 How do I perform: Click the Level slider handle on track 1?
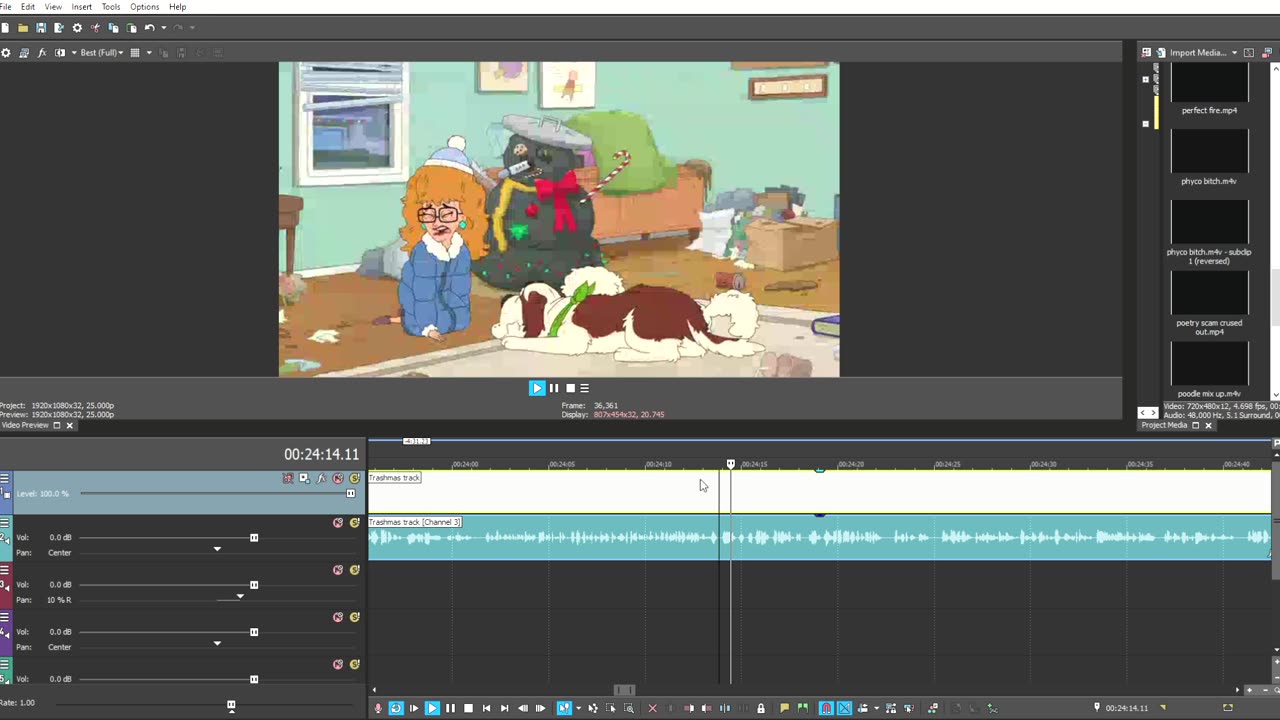pyautogui.click(x=351, y=494)
